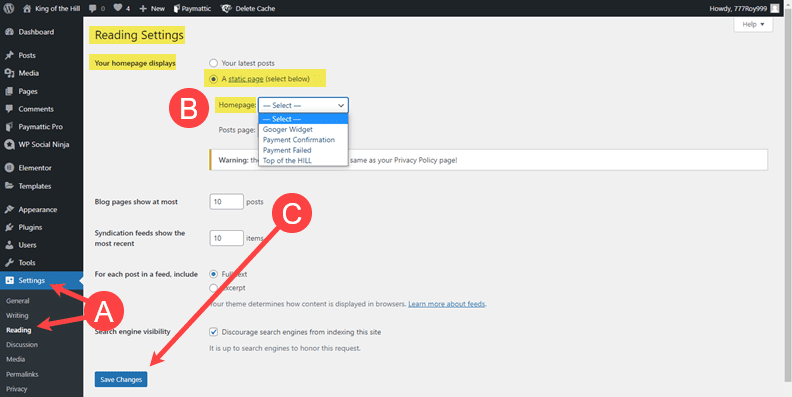Image resolution: width=792 pixels, height=397 pixels.
Task: Click the Posts pin icon
Action: 9,55
